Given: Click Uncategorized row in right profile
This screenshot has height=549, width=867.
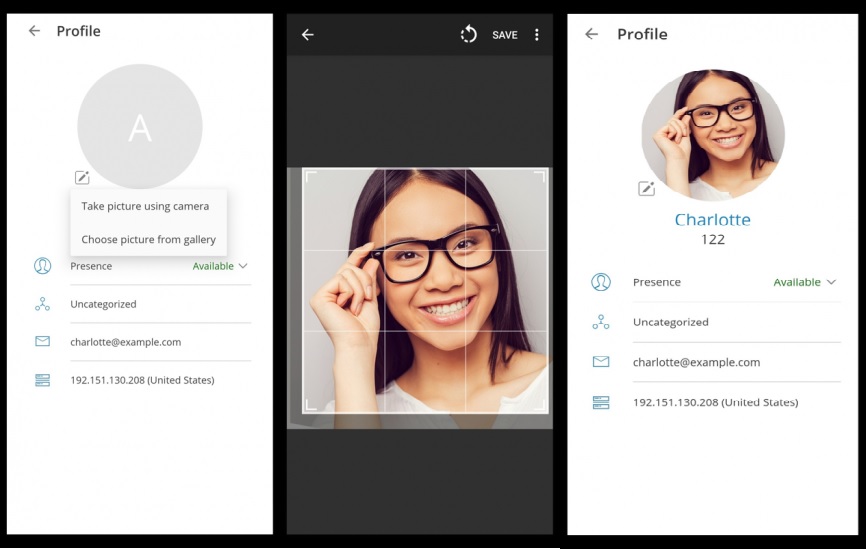Looking at the screenshot, I should [737, 322].
